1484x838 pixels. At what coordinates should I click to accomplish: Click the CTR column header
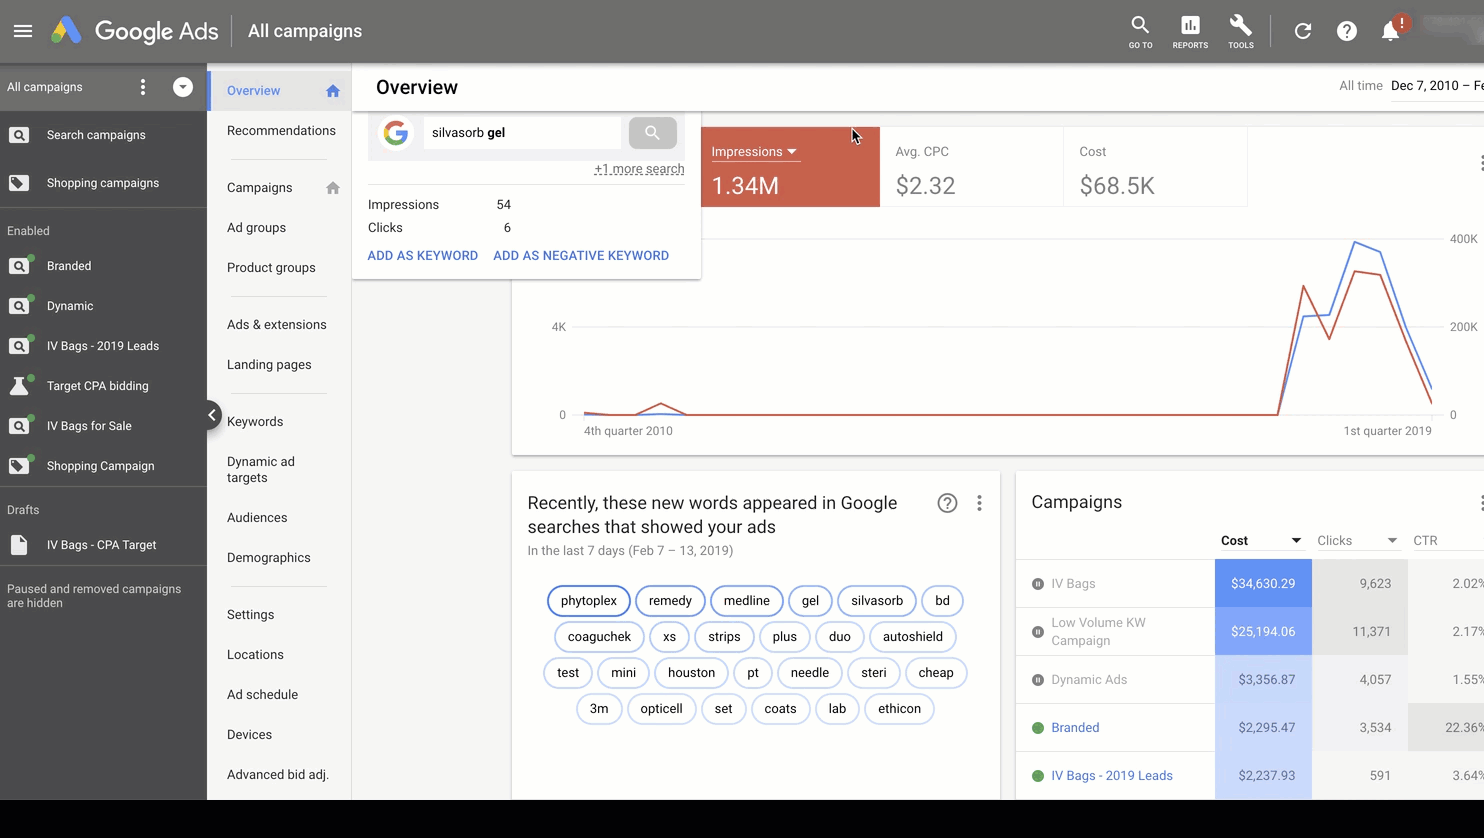(x=1425, y=541)
